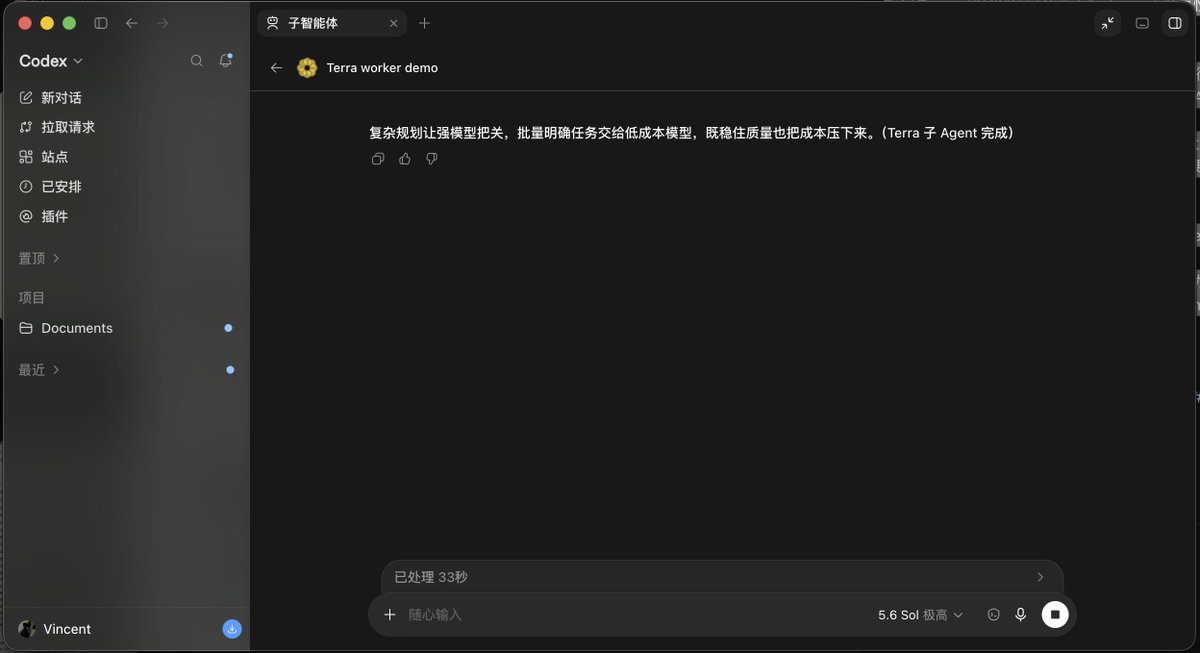1200x653 pixels.
Task: Expand the 已处理 33秒 bar
Action: [722, 577]
